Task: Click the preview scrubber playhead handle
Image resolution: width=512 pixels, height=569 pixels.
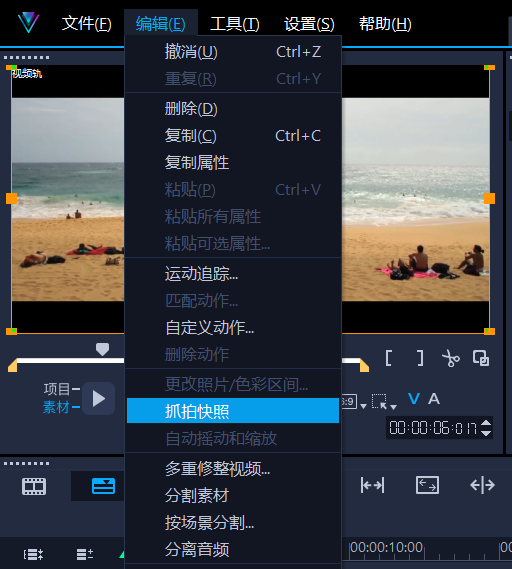Action: tap(102, 349)
